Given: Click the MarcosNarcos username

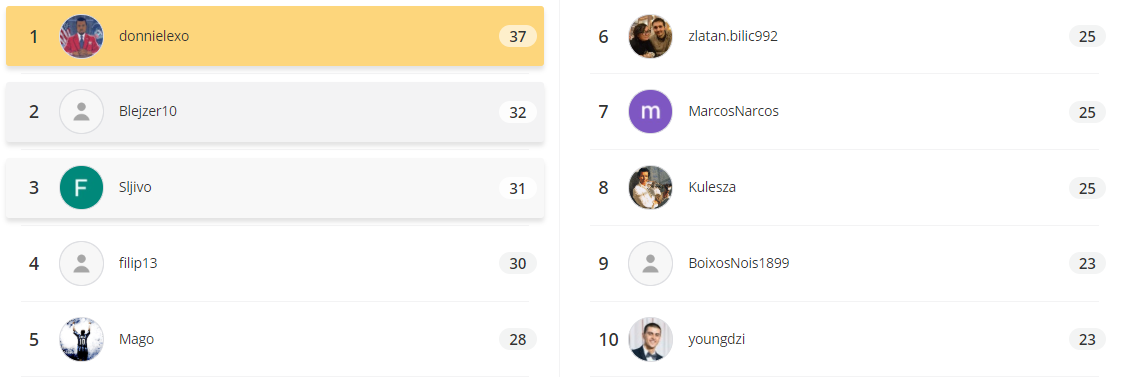Looking at the screenshot, I should coord(733,112).
